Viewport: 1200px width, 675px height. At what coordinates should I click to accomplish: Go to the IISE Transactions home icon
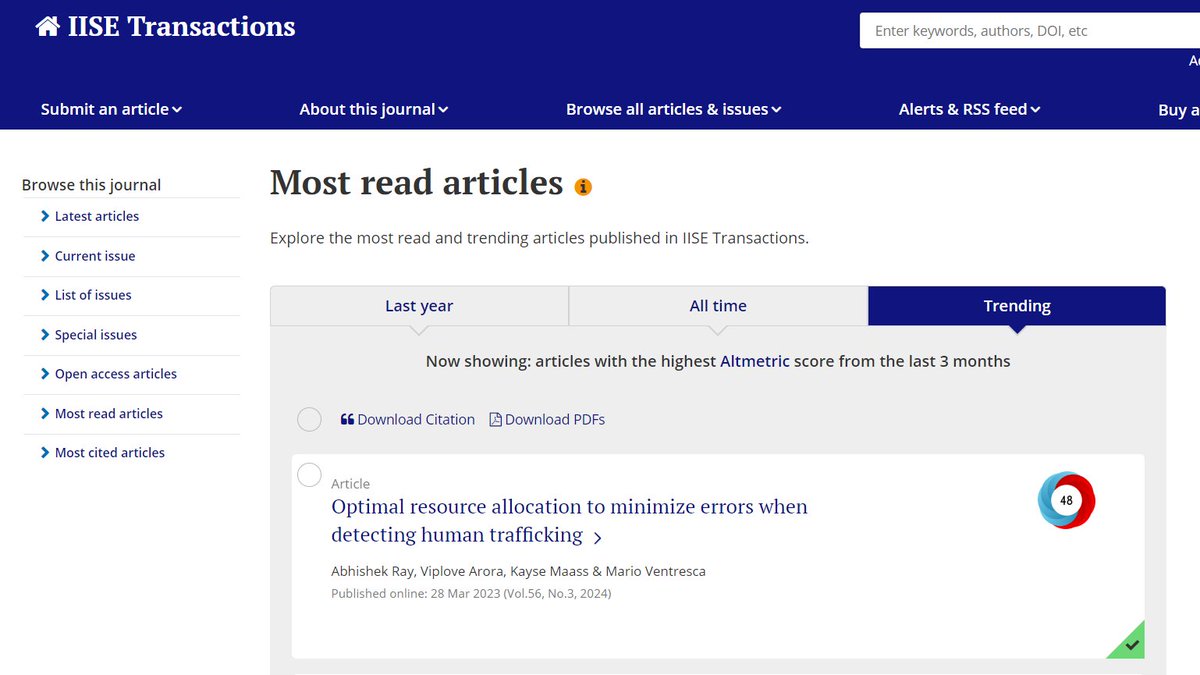47,27
